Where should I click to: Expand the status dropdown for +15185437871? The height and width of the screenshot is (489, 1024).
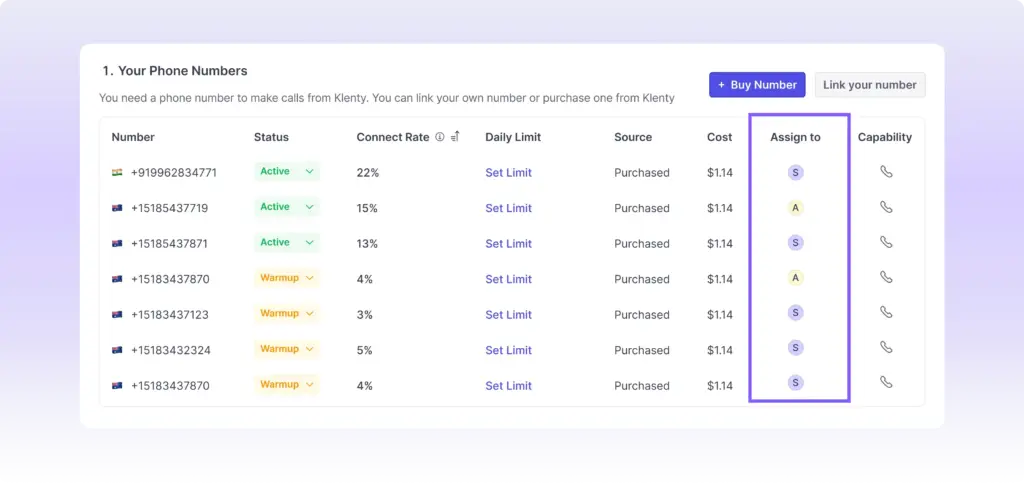[309, 243]
